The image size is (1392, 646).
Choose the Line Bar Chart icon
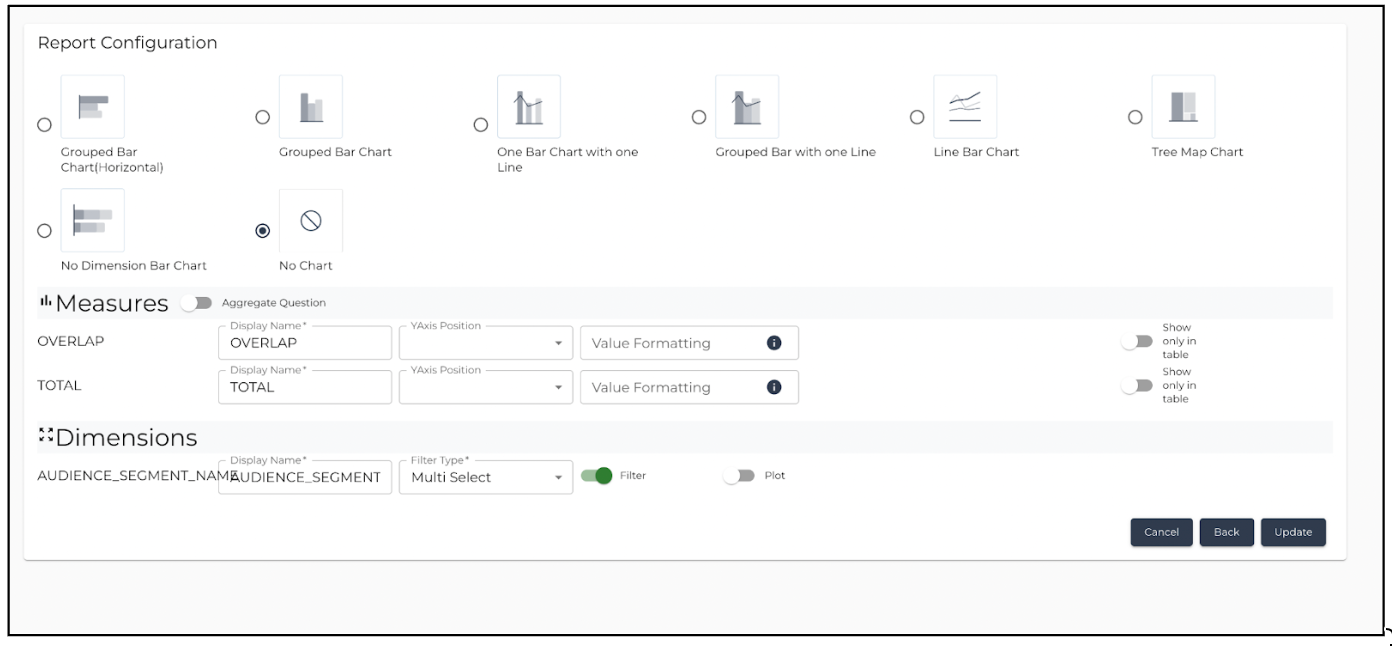(x=965, y=106)
